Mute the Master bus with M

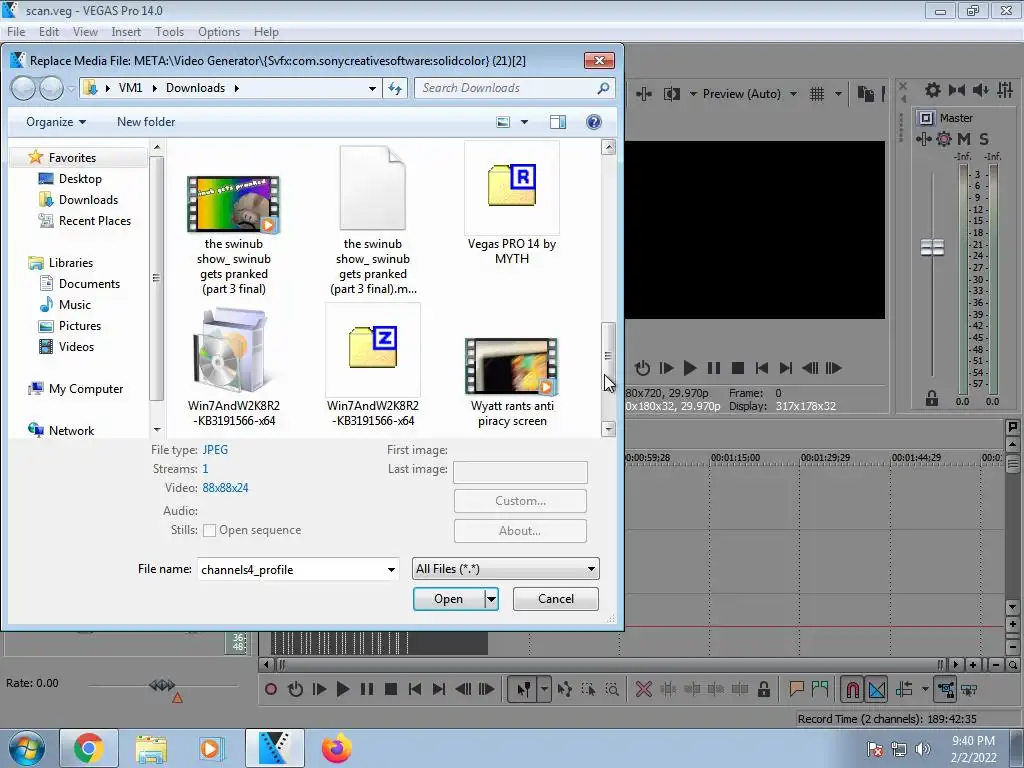click(x=964, y=138)
